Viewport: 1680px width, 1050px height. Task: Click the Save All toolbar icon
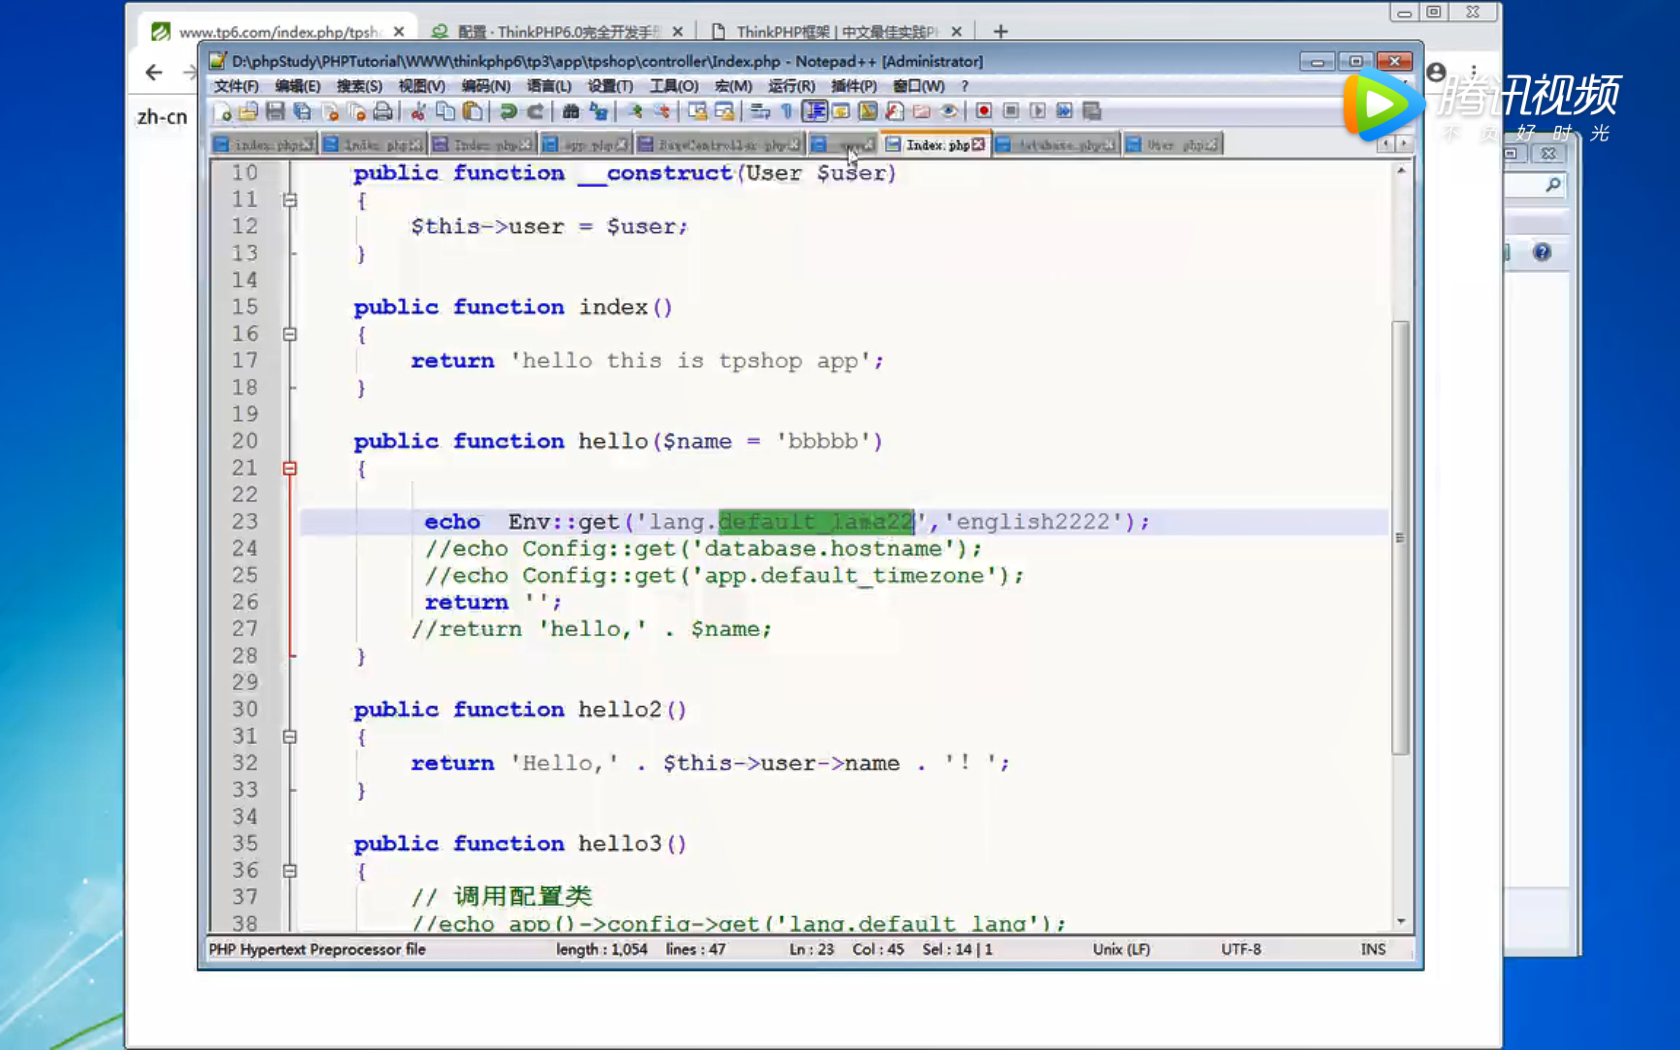(302, 111)
